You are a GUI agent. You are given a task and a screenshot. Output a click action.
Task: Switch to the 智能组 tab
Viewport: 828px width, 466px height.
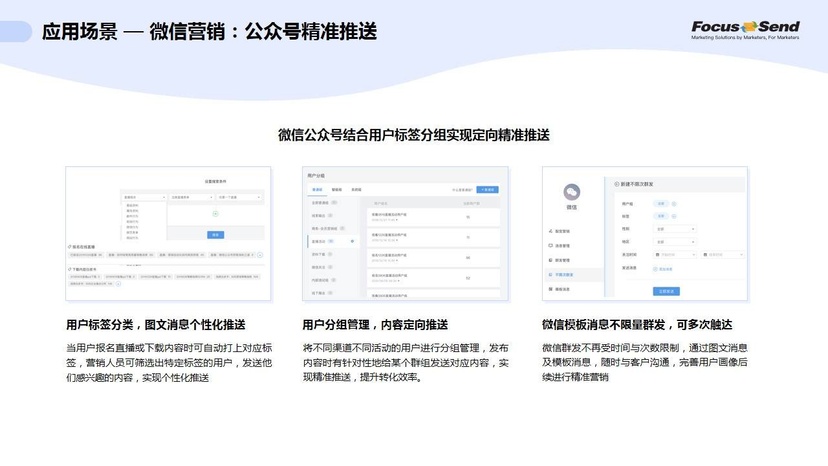pos(337,190)
